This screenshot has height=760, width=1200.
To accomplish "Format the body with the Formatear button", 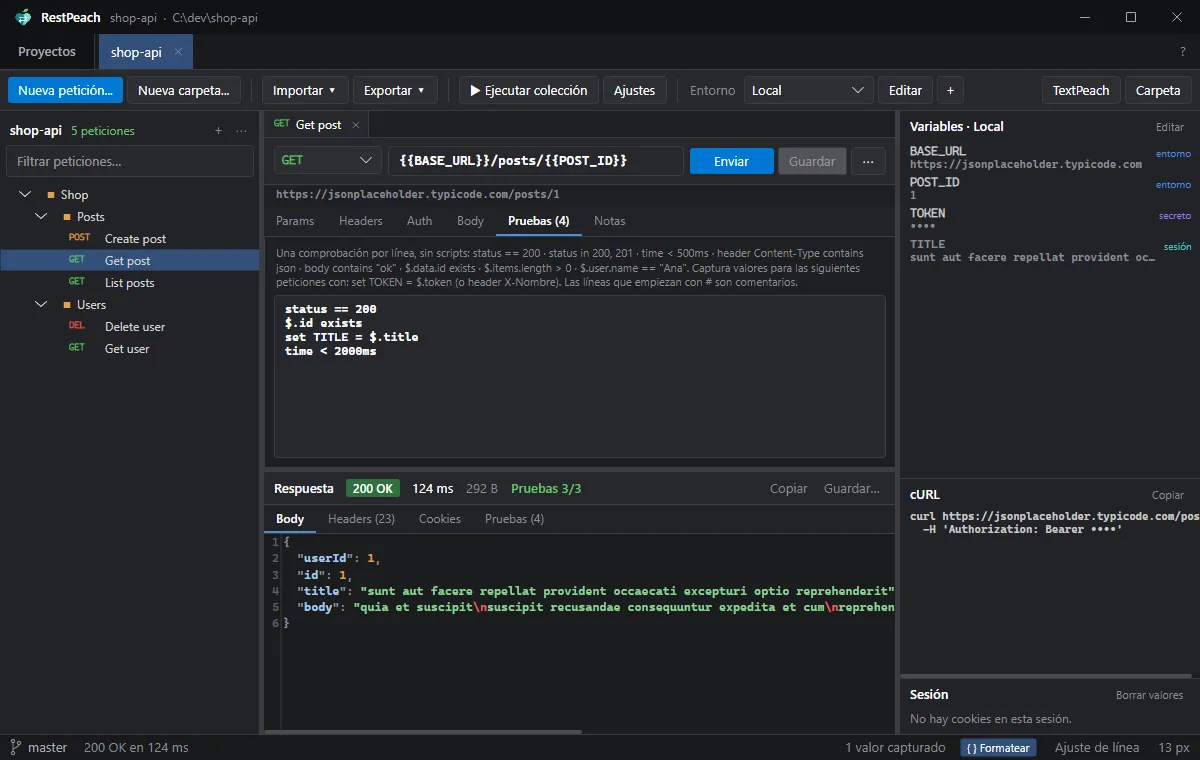I will coord(998,747).
